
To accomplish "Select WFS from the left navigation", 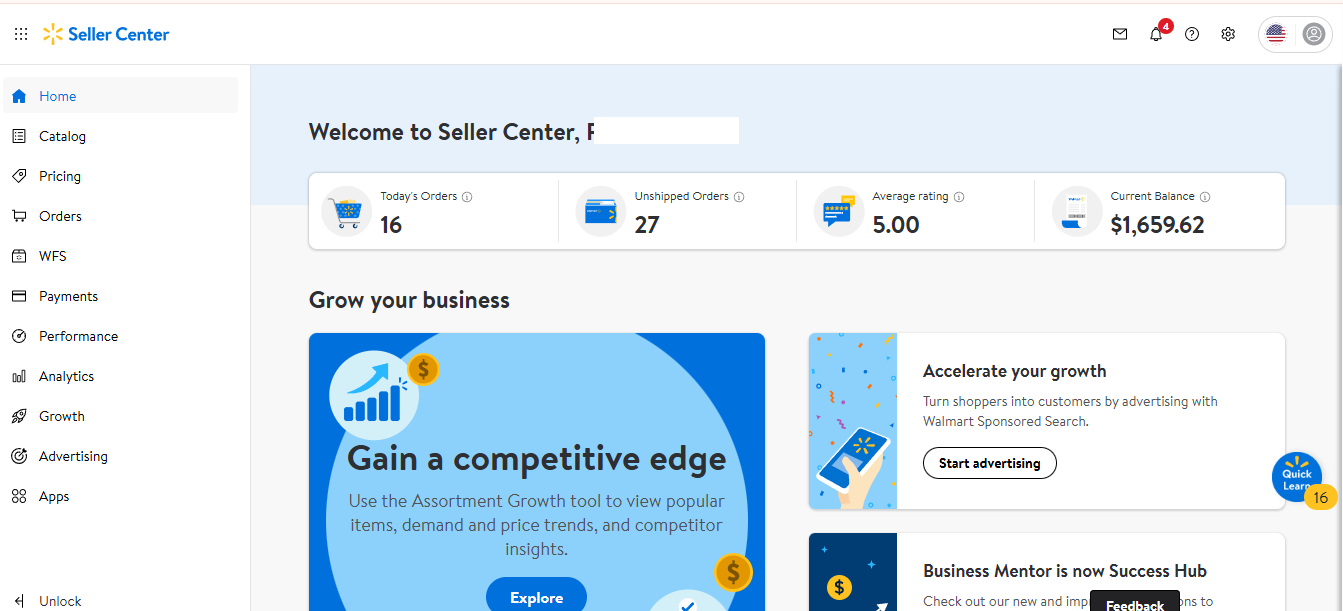I will click(52, 256).
